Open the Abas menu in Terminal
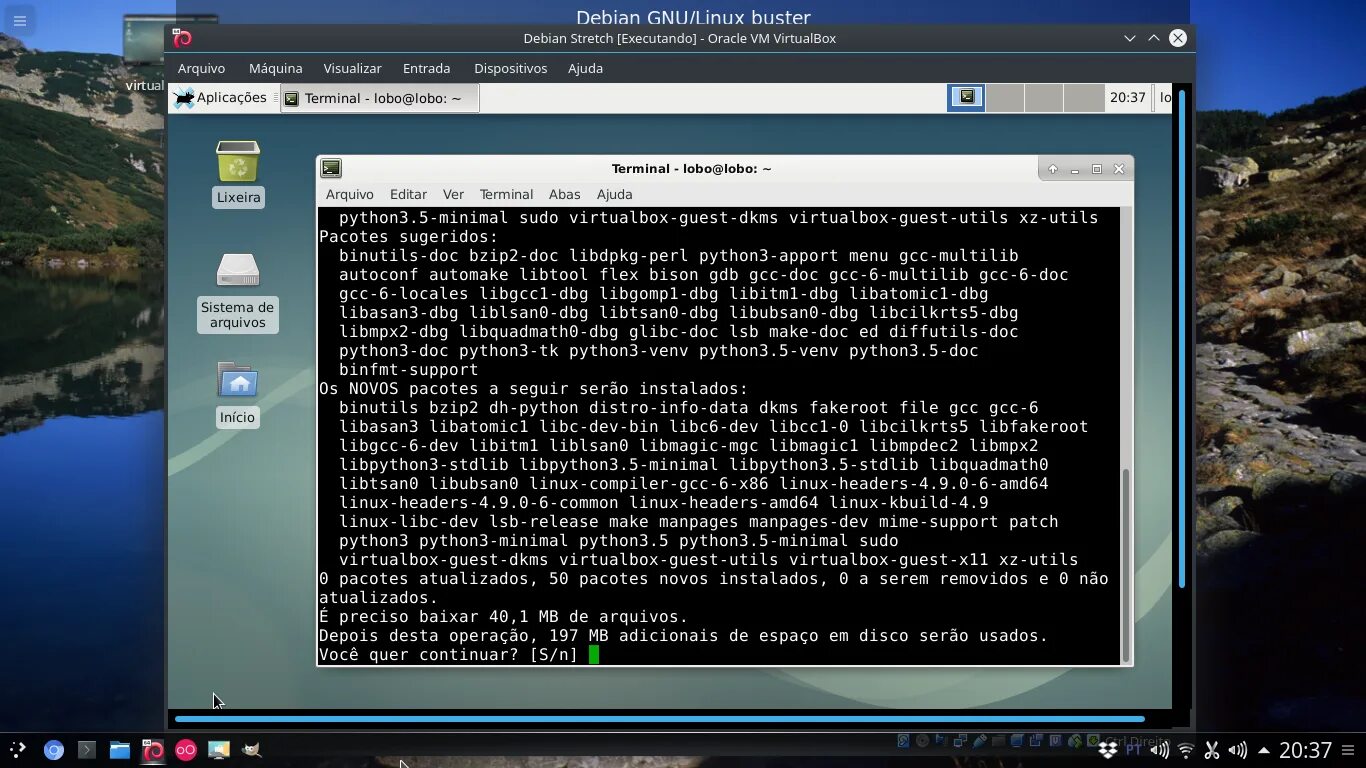1366x768 pixels. tap(564, 194)
